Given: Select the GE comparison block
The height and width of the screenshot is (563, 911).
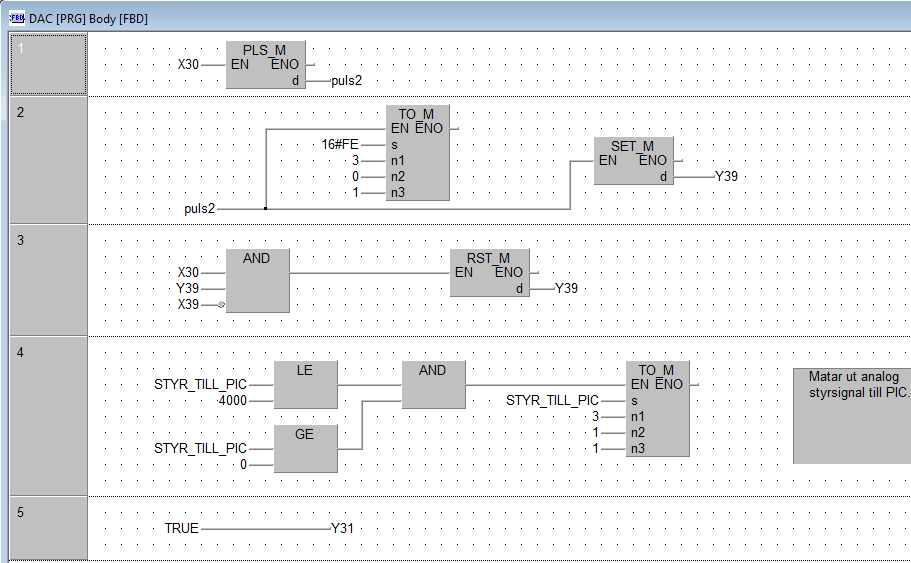Looking at the screenshot, I should coord(305,447).
